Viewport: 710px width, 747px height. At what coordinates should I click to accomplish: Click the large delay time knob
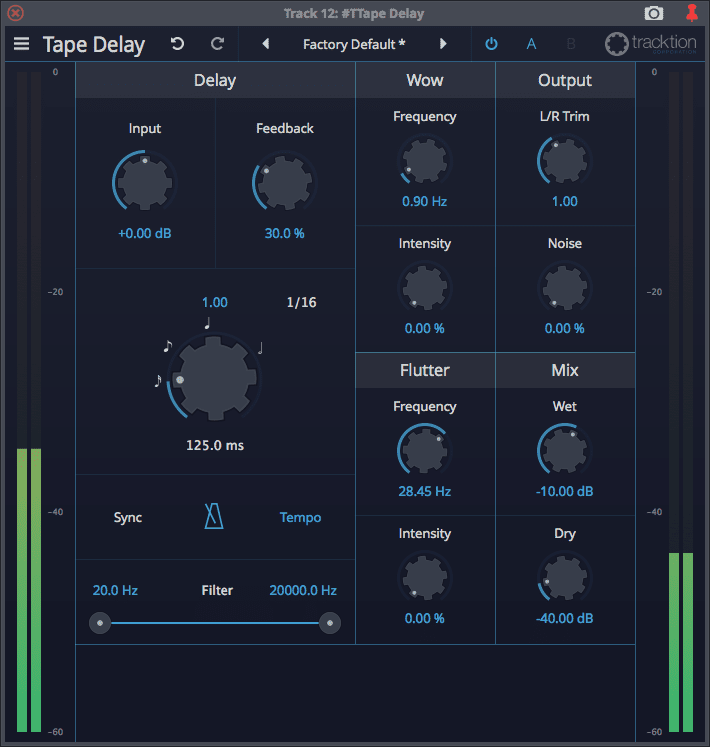pos(214,378)
